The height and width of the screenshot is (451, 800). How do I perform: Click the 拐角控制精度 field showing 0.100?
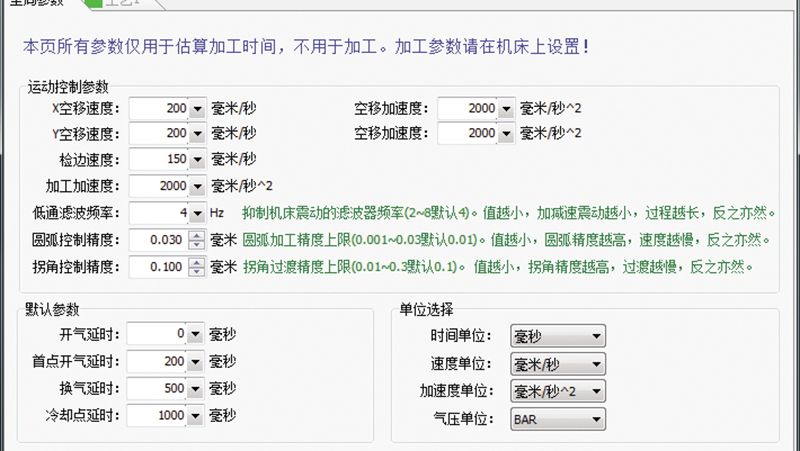point(160,267)
